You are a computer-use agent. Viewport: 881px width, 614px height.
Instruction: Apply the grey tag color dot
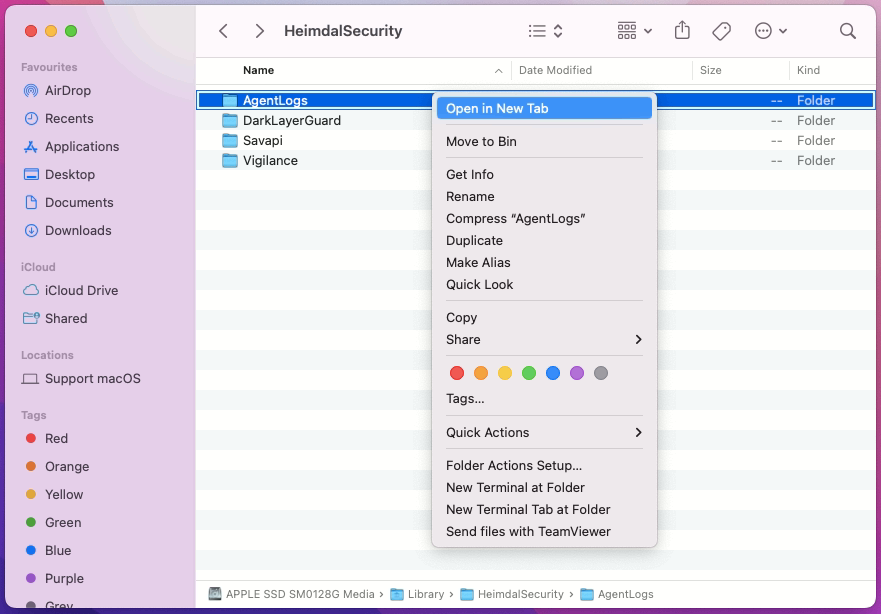(x=601, y=373)
